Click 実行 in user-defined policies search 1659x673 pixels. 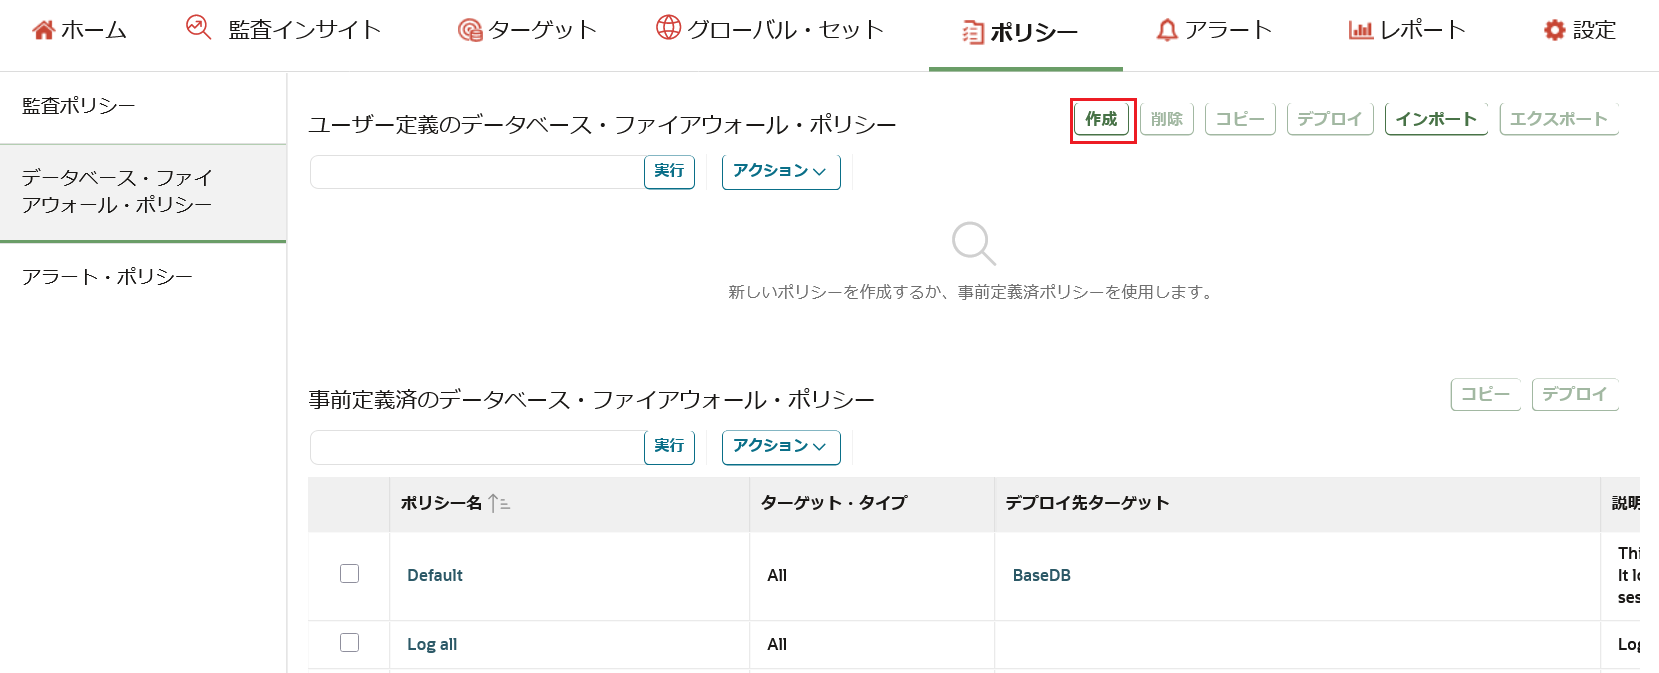click(x=669, y=171)
